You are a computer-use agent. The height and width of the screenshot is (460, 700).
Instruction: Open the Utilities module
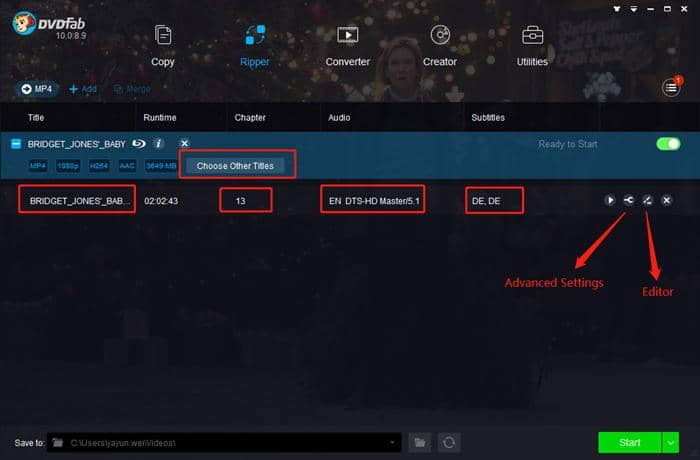tap(532, 46)
